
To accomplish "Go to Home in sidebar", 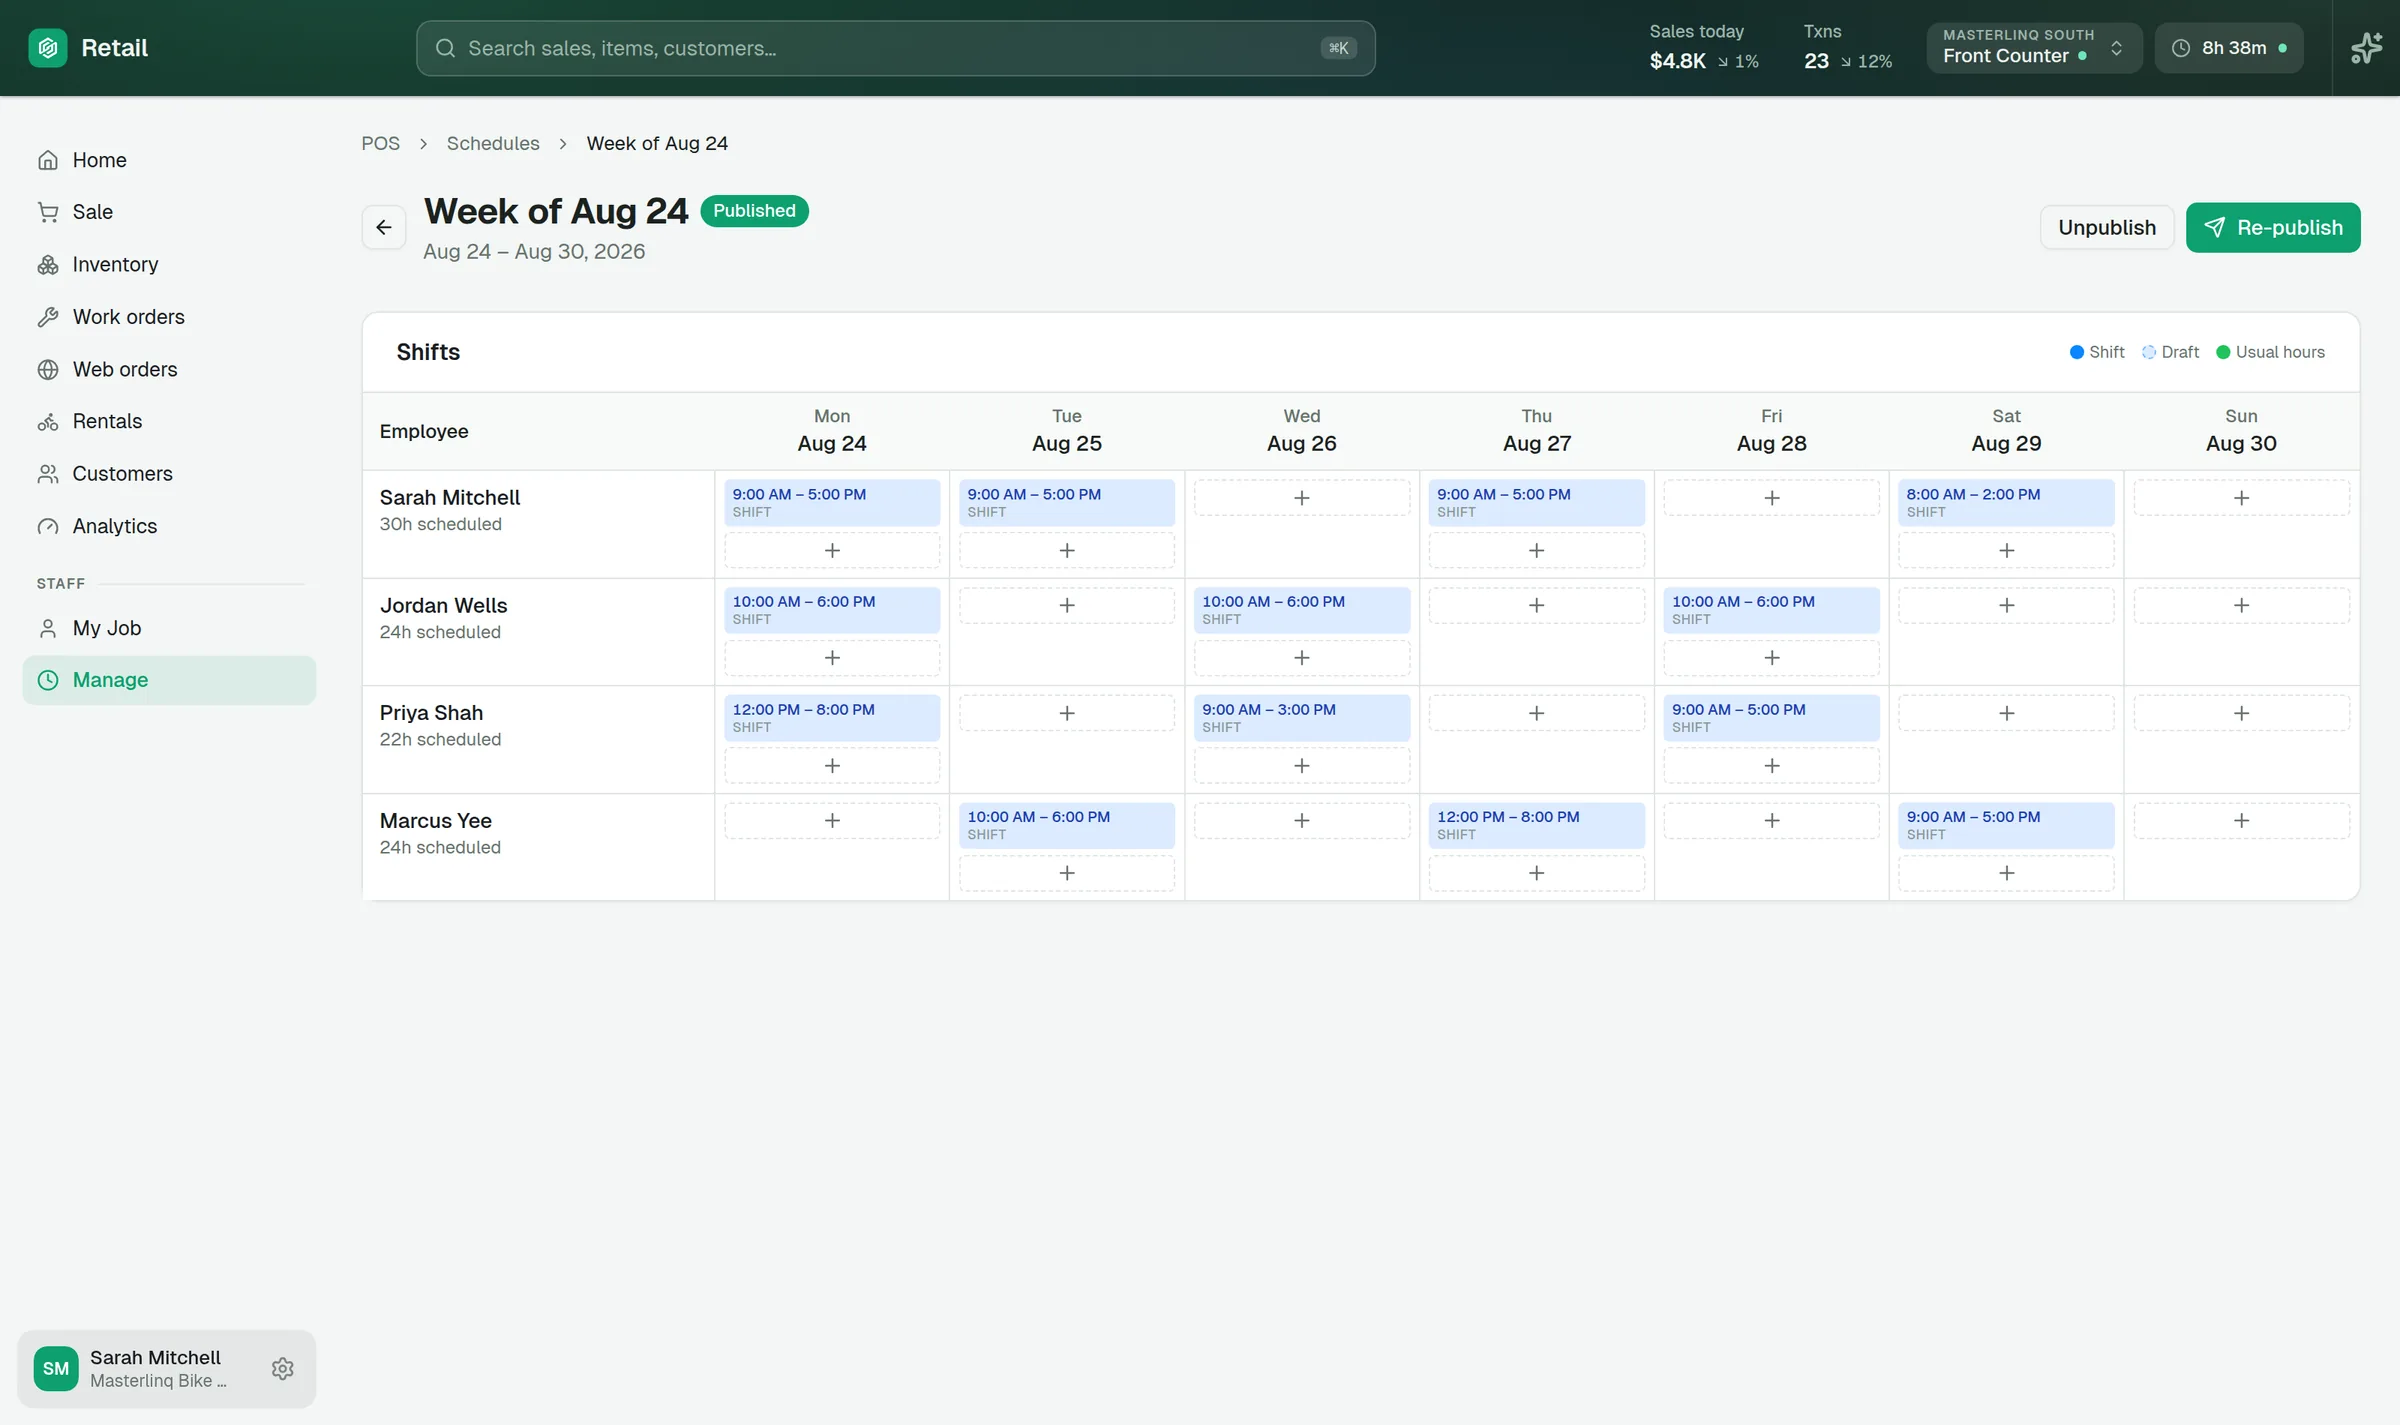I will (169, 160).
